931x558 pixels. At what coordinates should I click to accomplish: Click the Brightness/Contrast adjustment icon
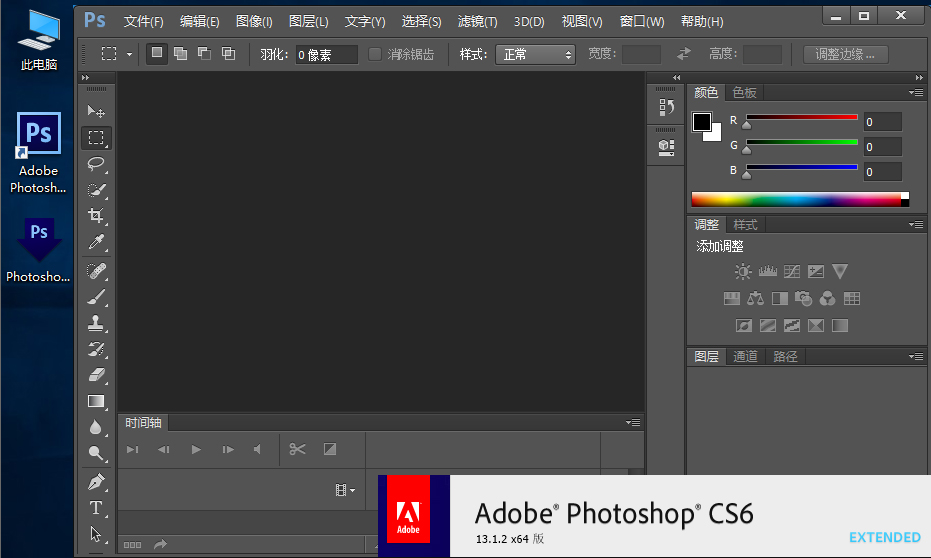(743, 271)
